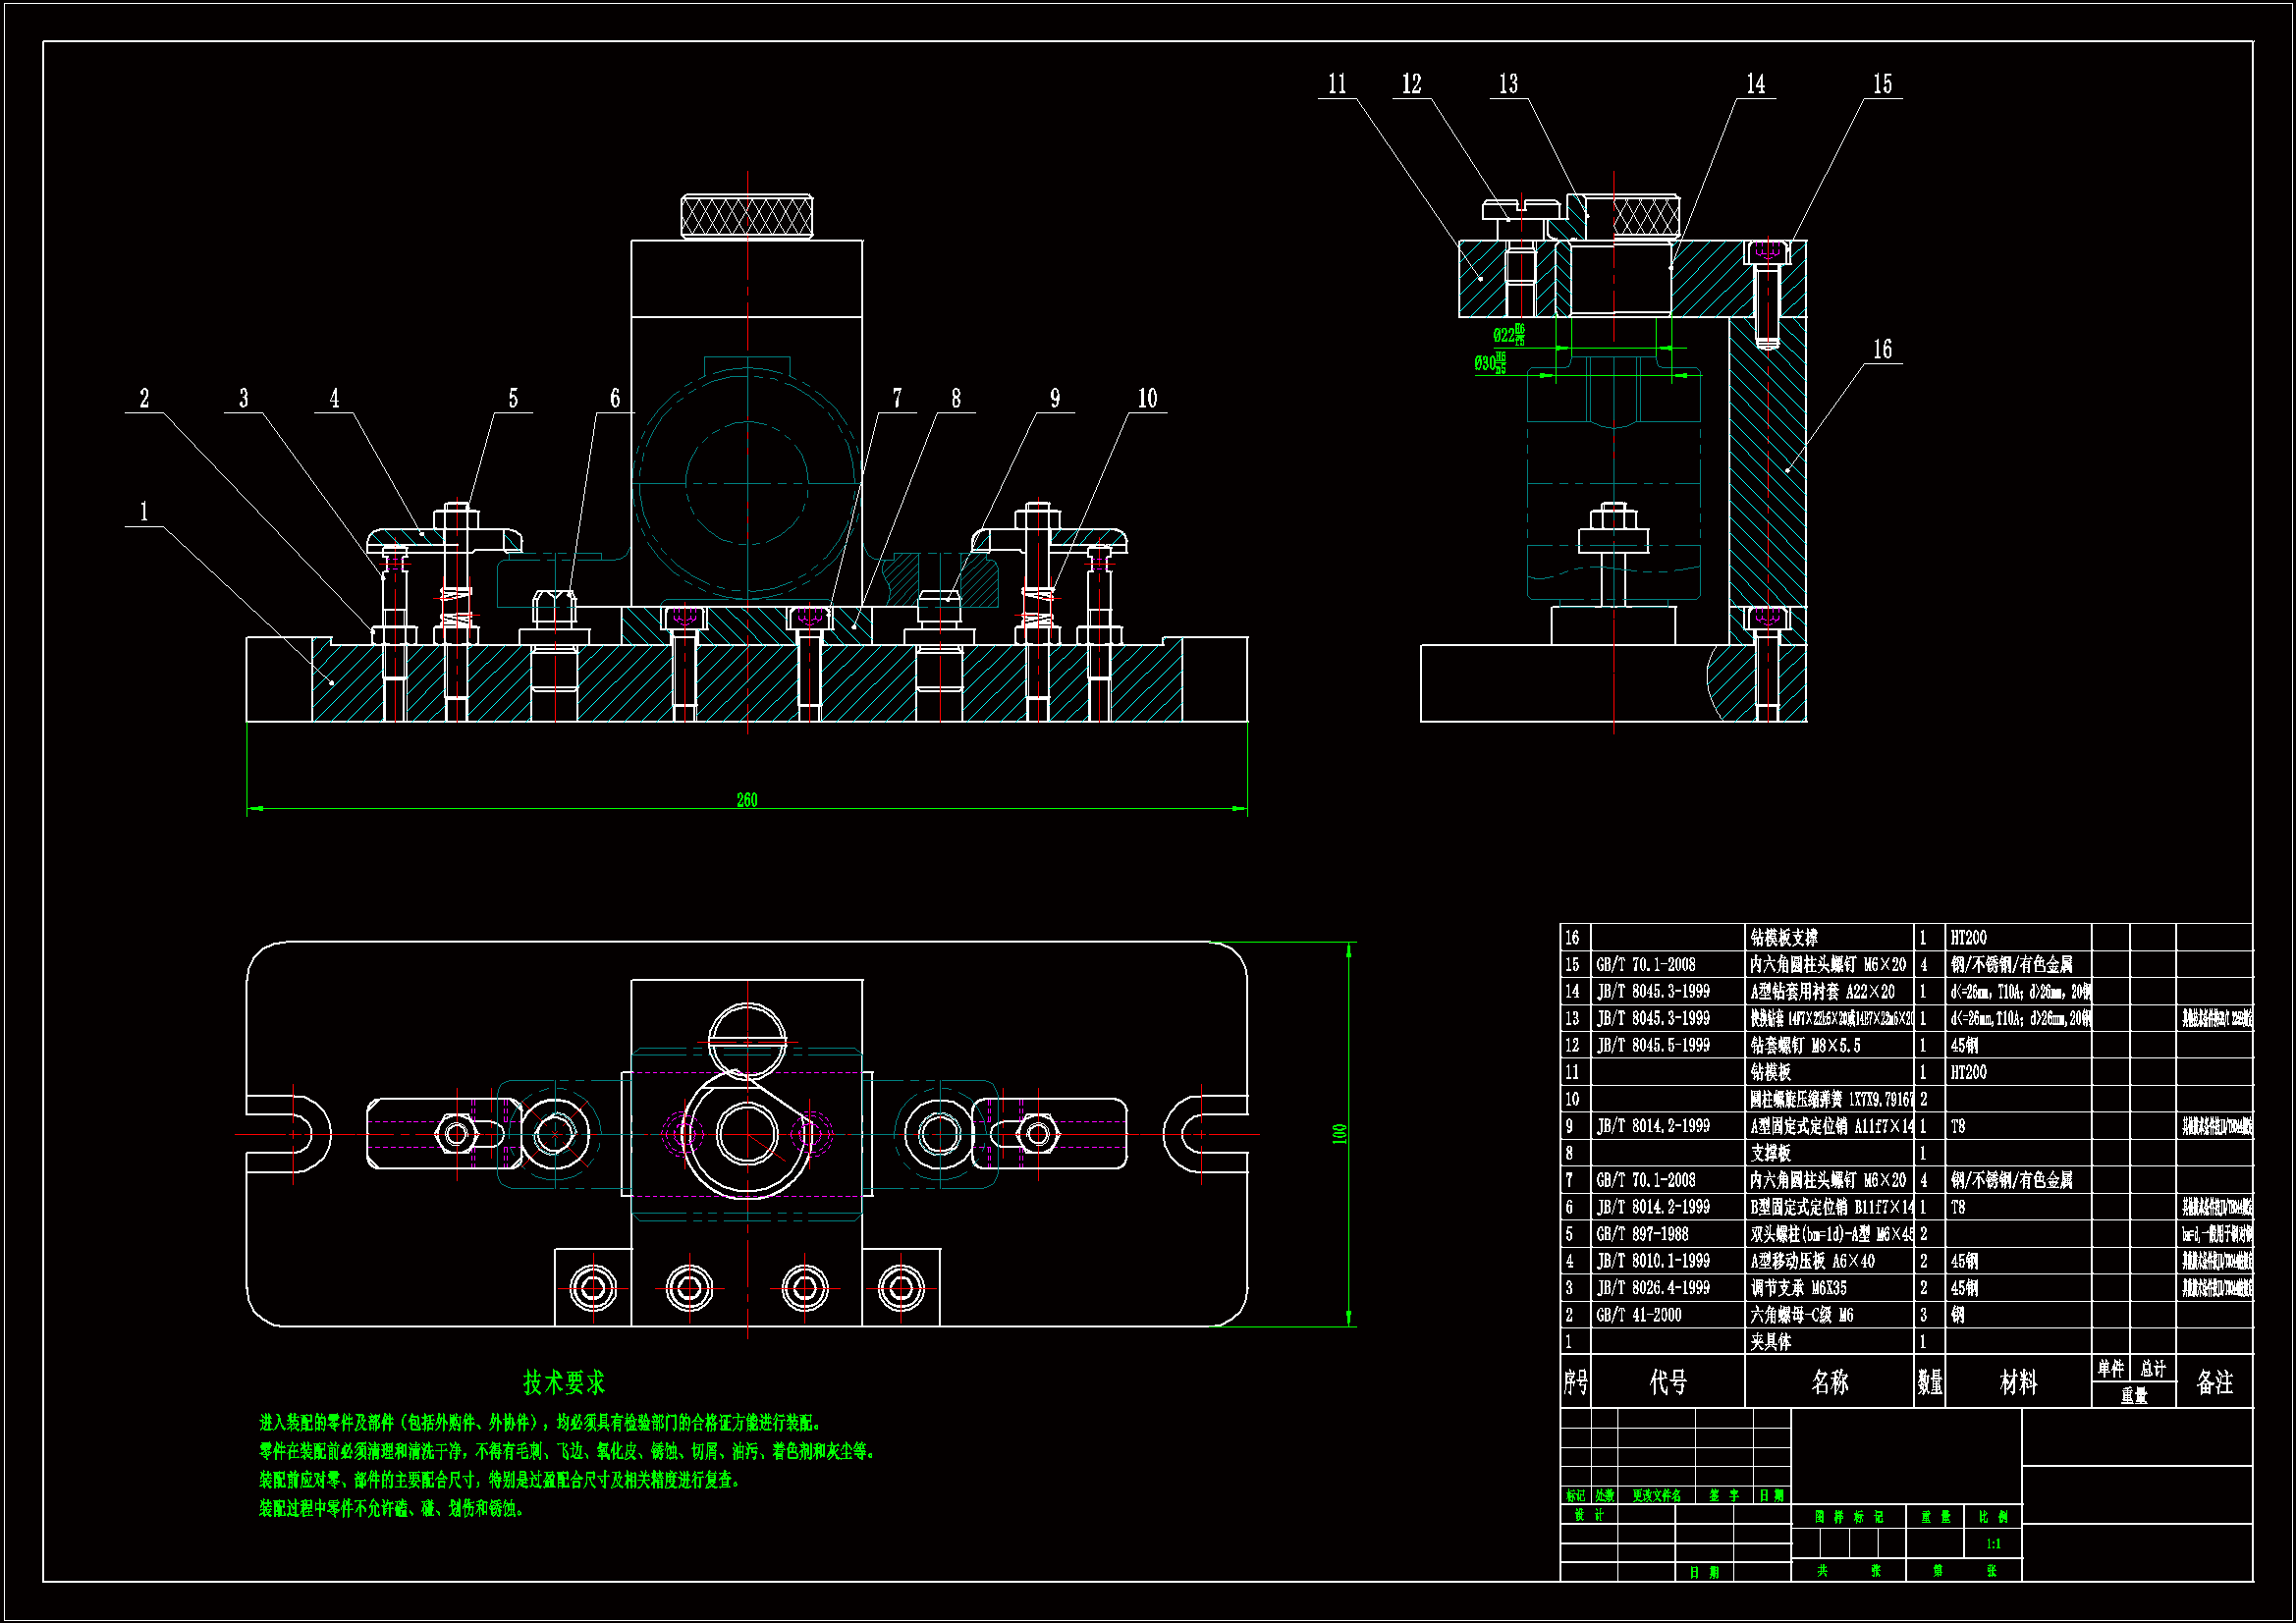The image size is (2296, 1623).
Task: Click HT200 material cell for row 11
Action: click(1968, 1073)
